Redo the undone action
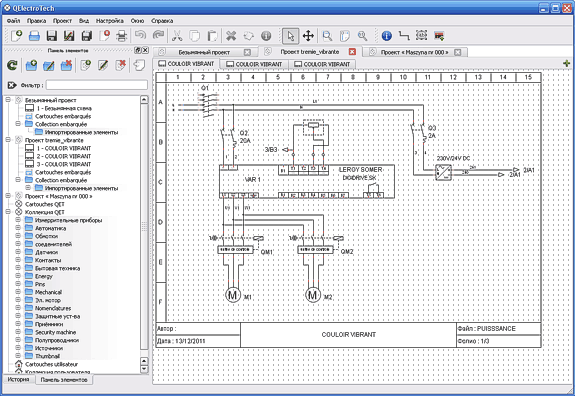 click(x=158, y=36)
